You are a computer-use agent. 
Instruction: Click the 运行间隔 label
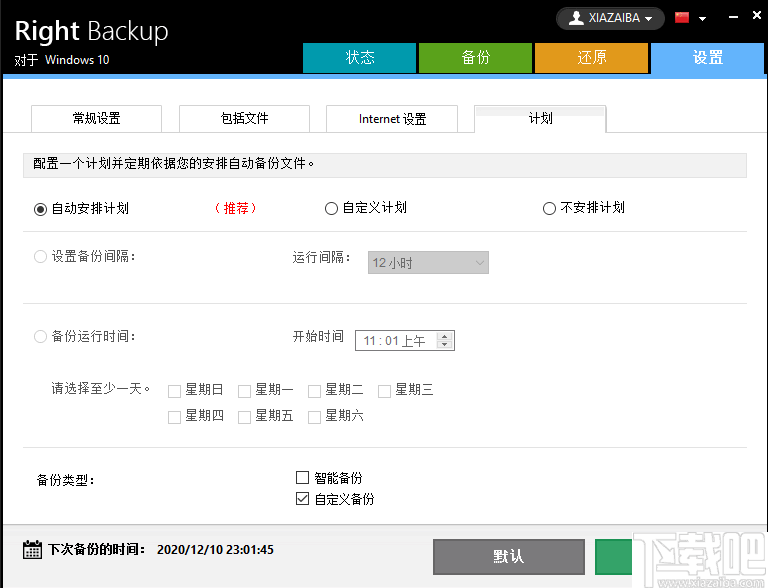tap(321, 257)
